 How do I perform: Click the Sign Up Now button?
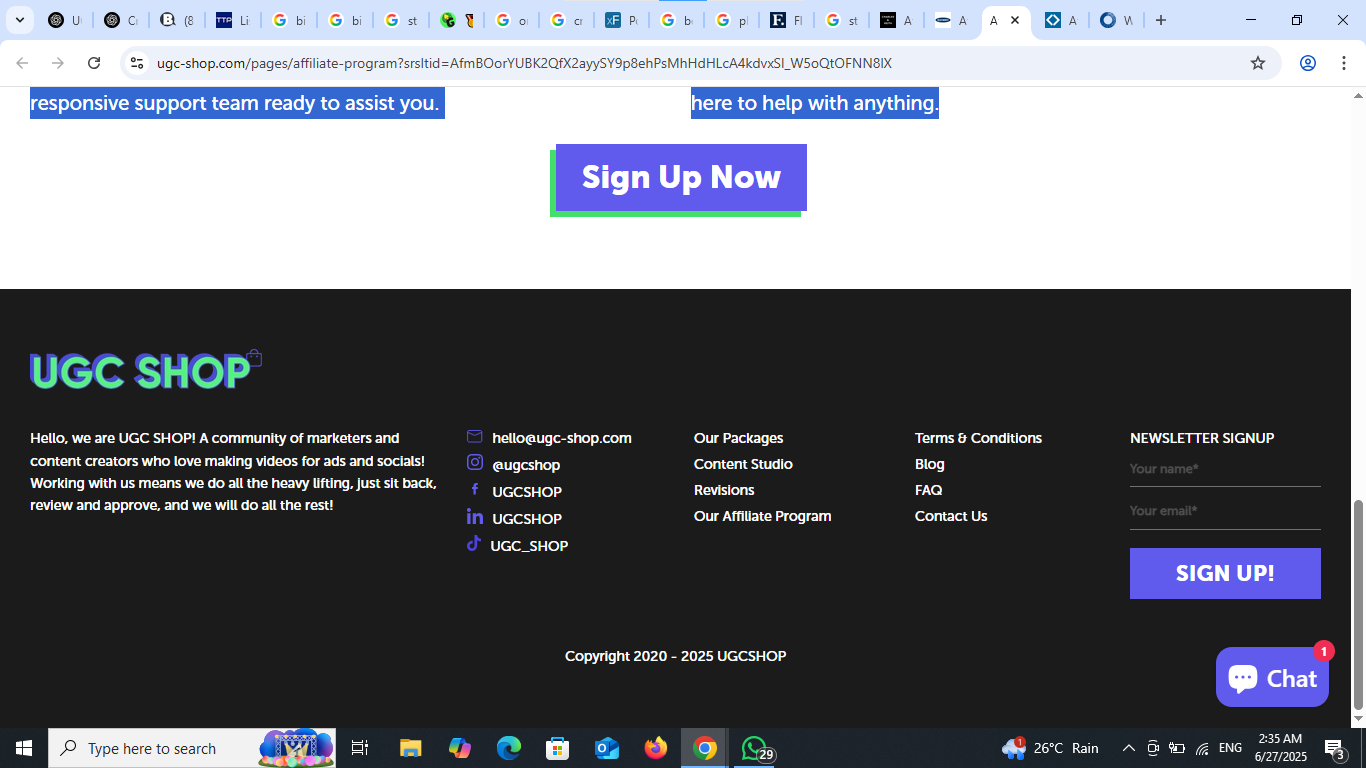tap(681, 178)
